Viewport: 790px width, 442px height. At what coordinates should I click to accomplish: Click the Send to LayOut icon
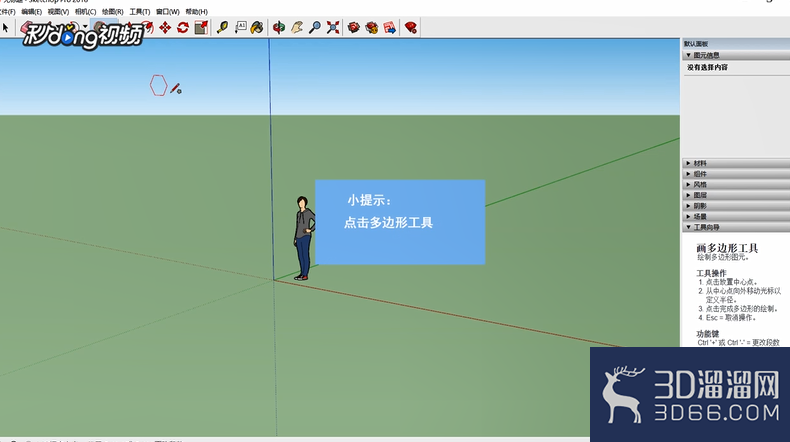[390, 27]
